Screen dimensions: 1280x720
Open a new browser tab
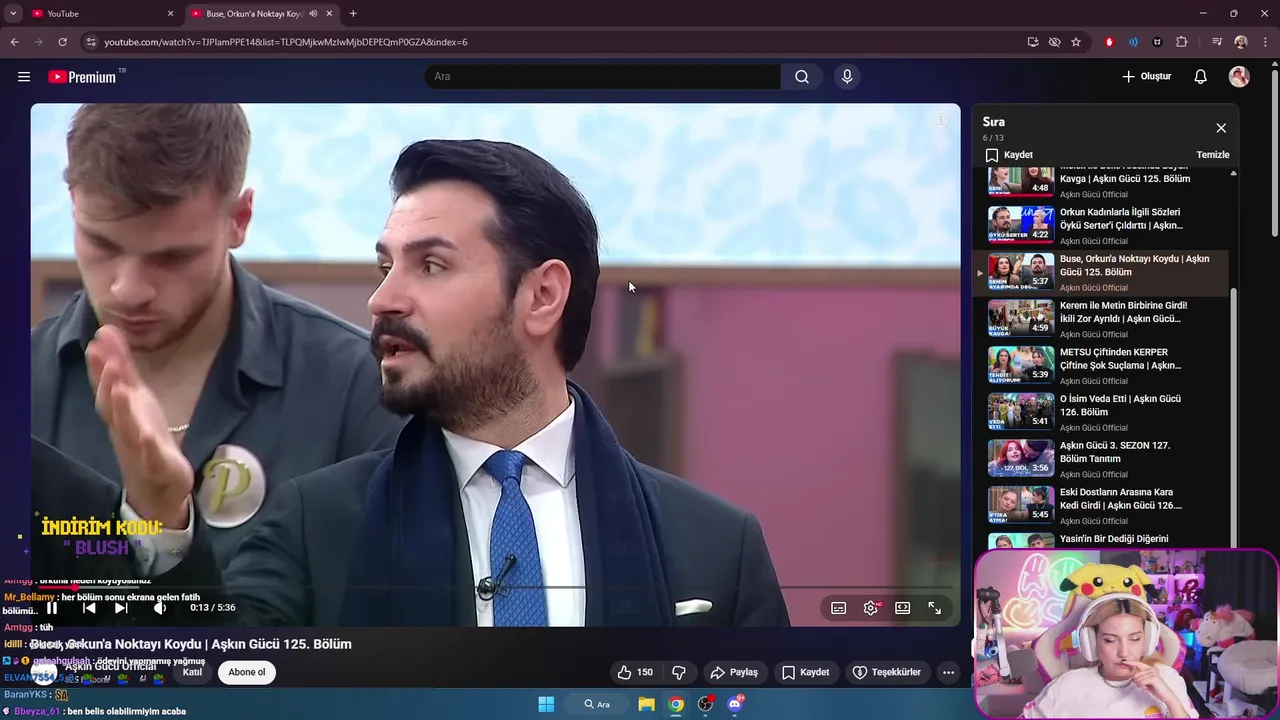353,14
